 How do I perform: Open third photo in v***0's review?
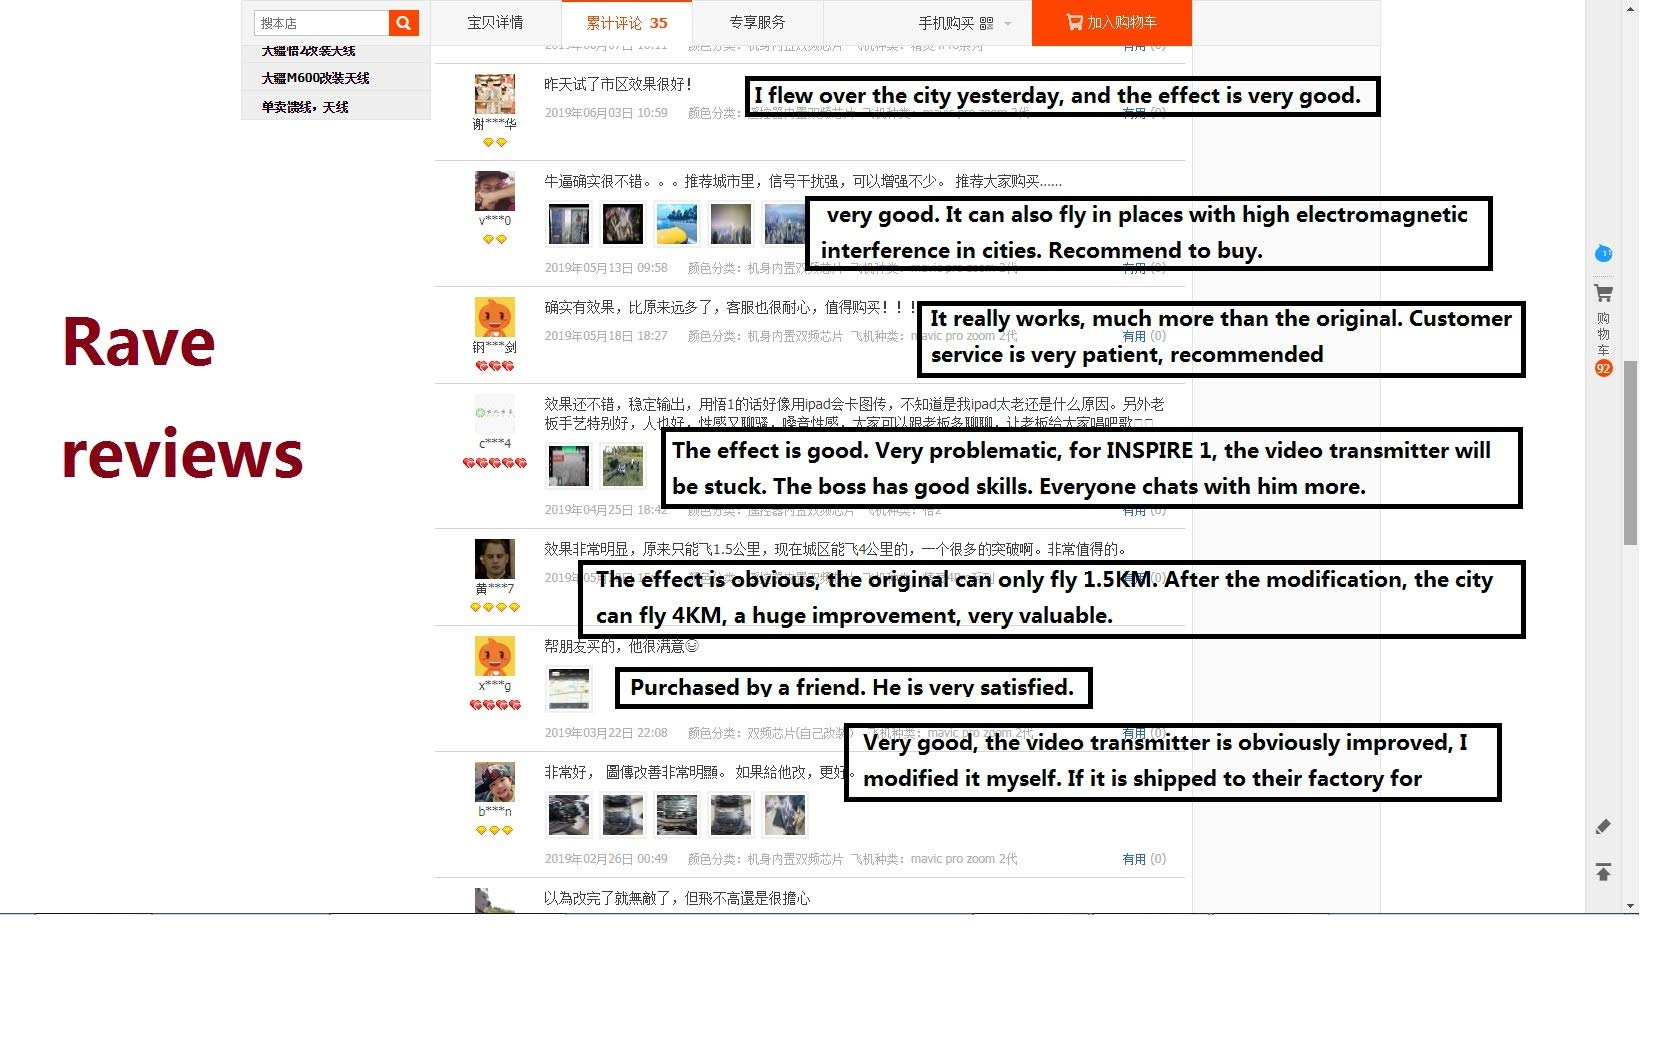coord(677,224)
